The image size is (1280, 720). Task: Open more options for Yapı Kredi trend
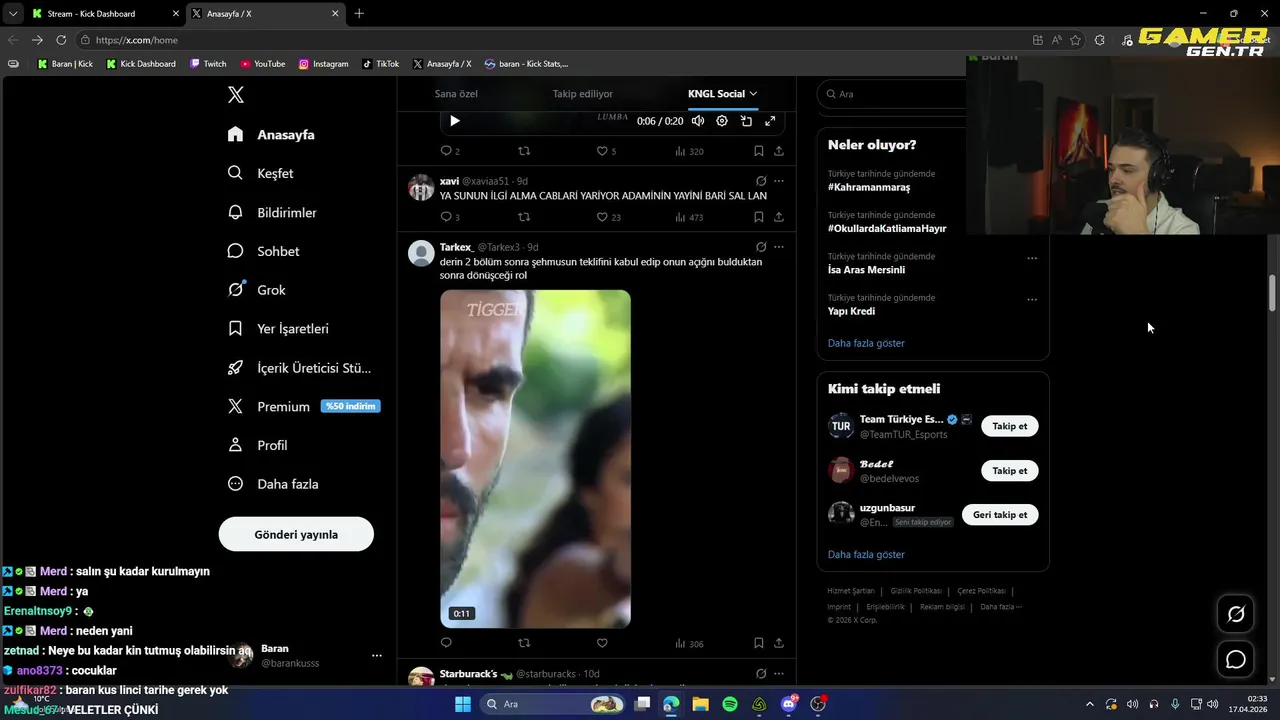1032,299
